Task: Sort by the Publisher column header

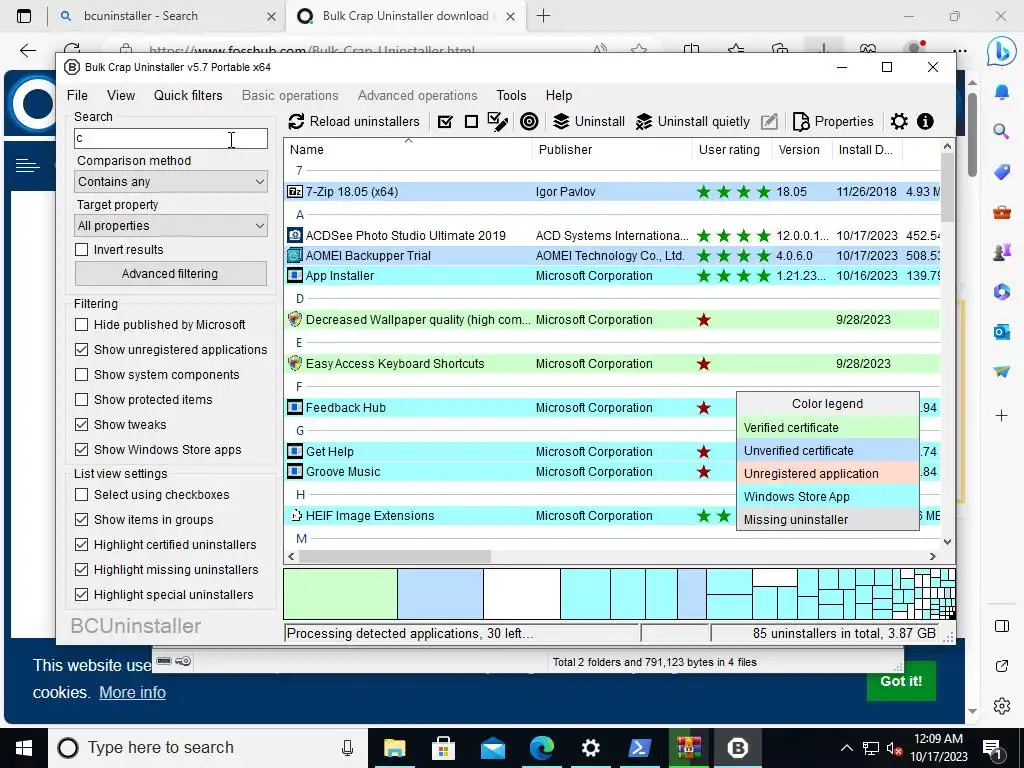Action: (612, 150)
